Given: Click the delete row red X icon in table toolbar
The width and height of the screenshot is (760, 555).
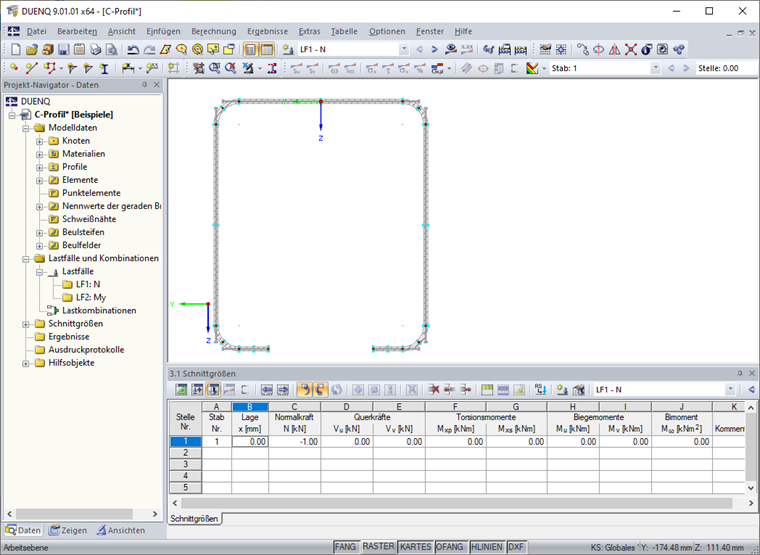Looking at the screenshot, I should (x=434, y=389).
